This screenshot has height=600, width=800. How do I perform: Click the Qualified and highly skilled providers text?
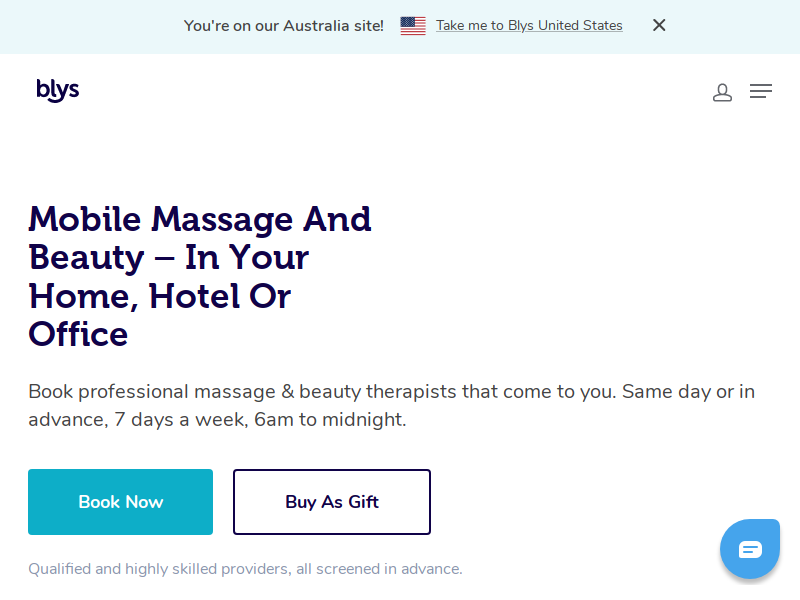(245, 569)
